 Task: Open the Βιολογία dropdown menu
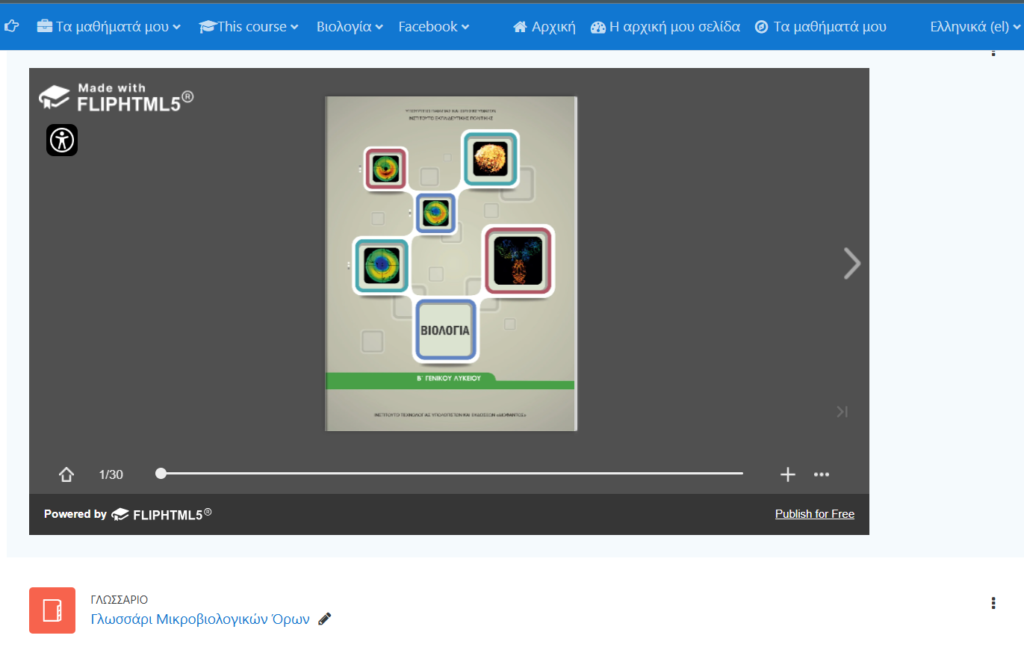click(x=350, y=27)
